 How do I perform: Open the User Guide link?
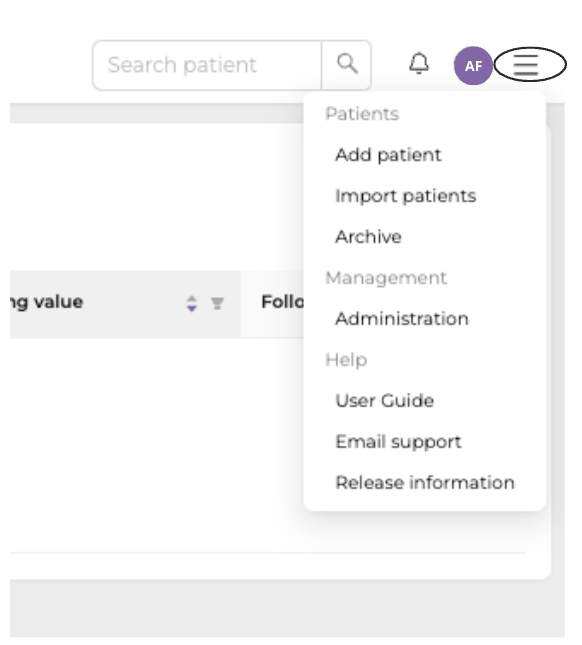coord(385,401)
